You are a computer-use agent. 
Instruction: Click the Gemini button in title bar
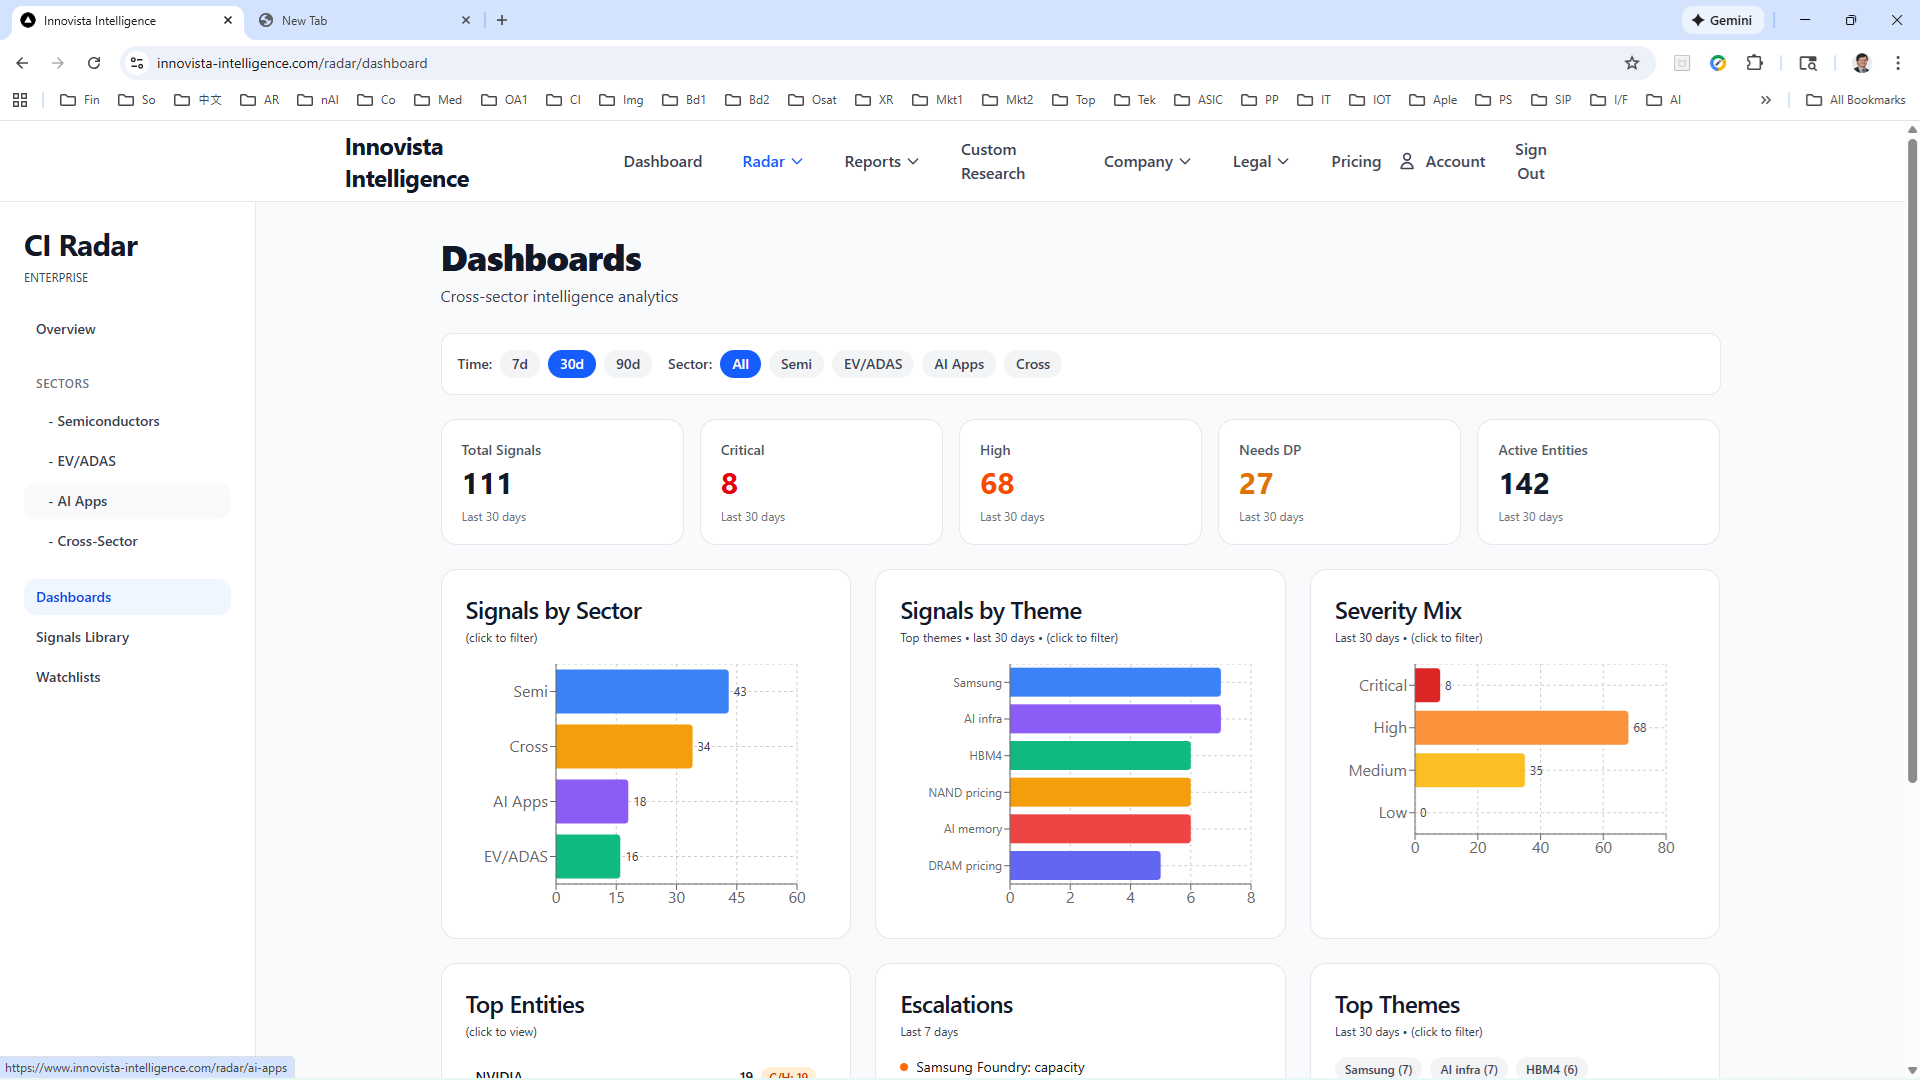coord(1722,20)
